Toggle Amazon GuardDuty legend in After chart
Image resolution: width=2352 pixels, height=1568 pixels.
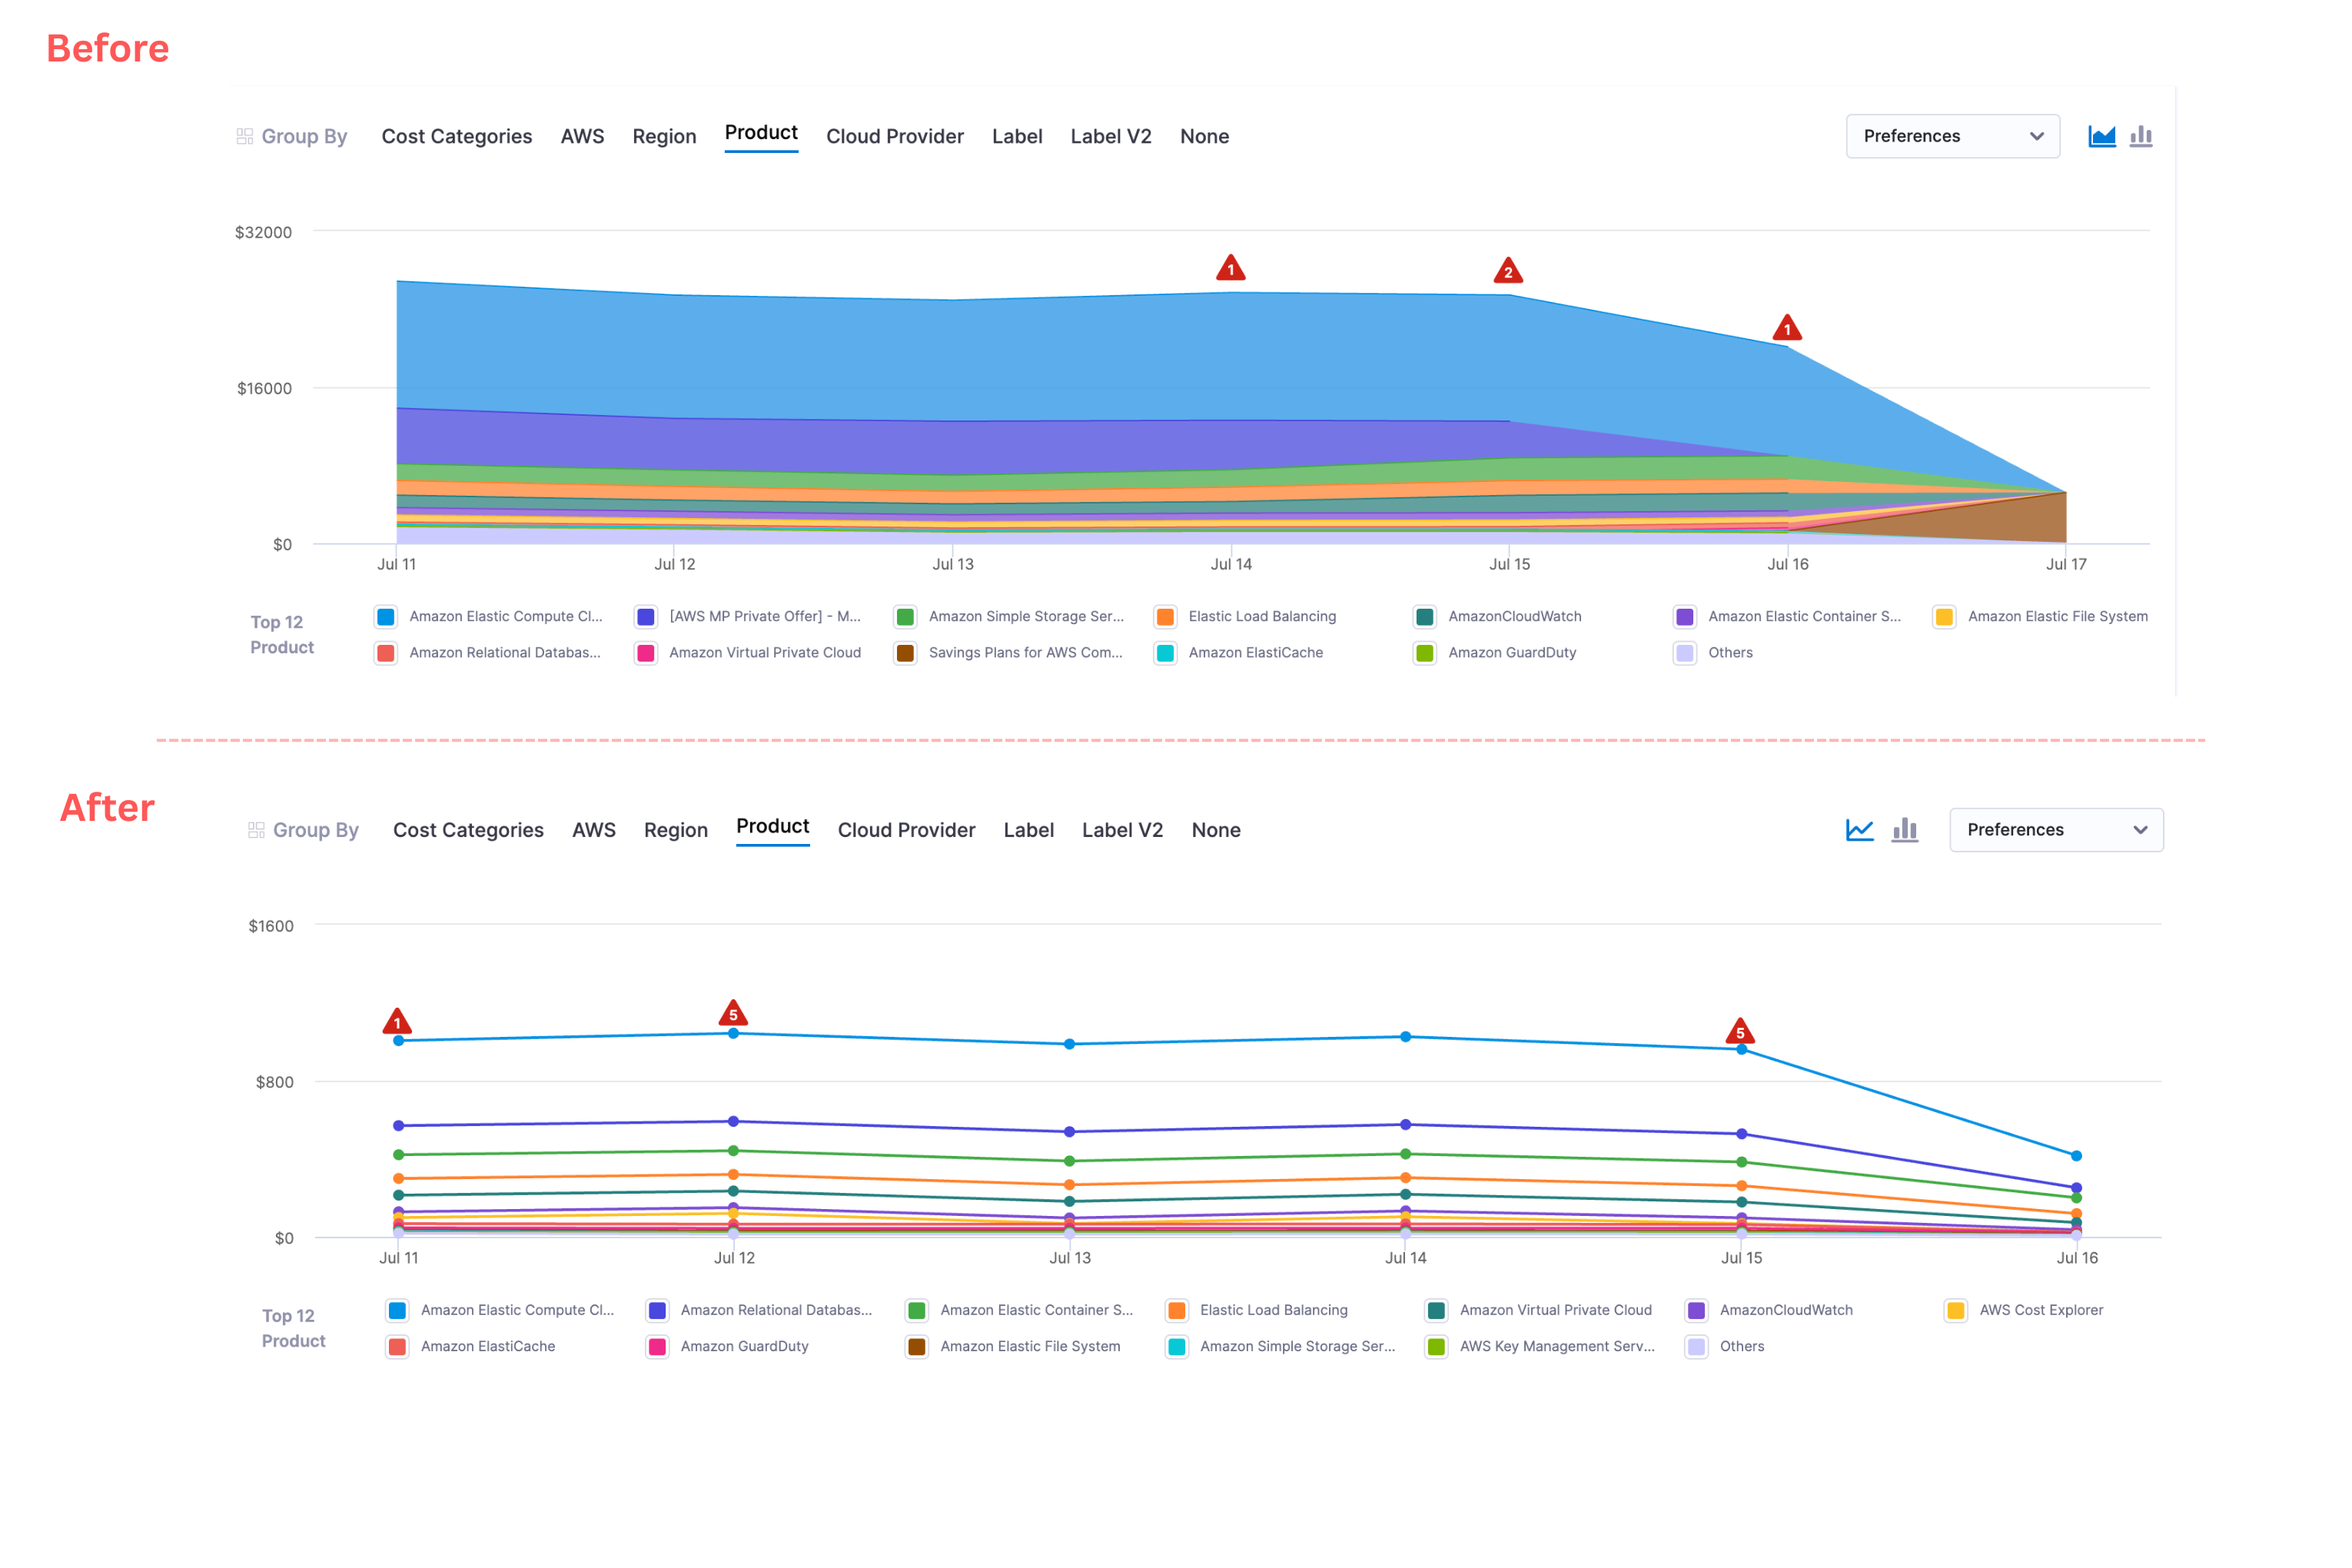[657, 1347]
